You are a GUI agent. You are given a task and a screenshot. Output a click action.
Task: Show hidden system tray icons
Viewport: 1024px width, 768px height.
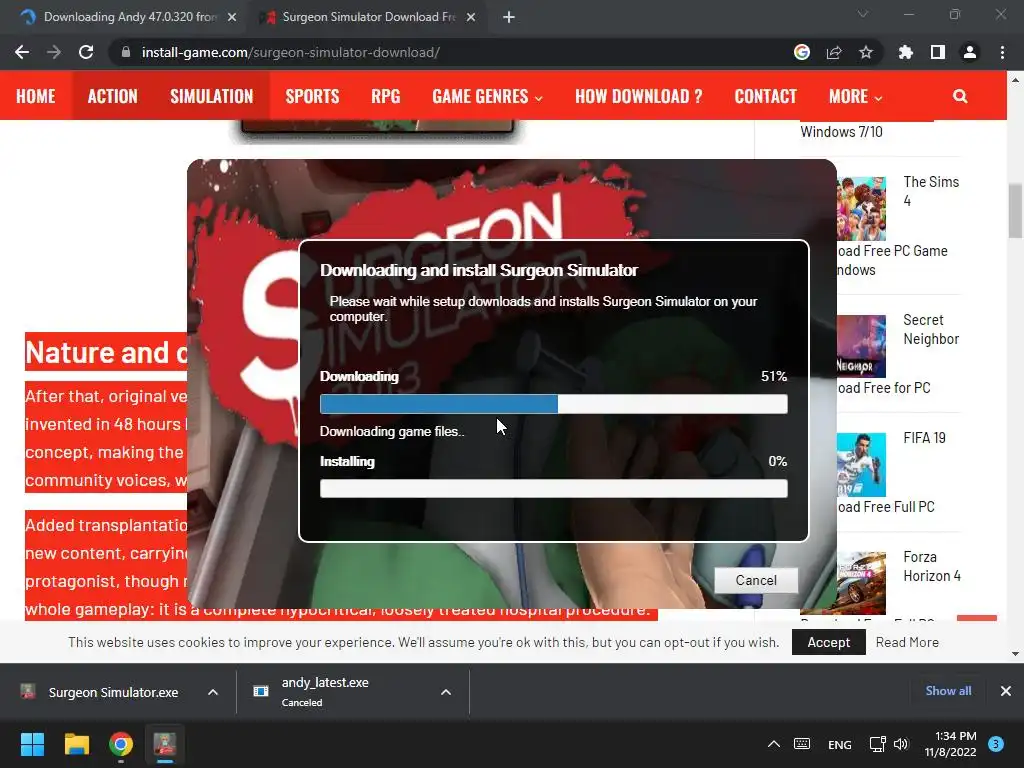coord(774,744)
